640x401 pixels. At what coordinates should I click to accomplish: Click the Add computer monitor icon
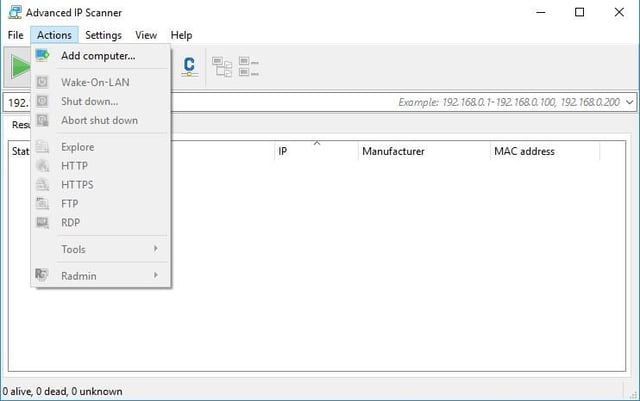point(42,56)
